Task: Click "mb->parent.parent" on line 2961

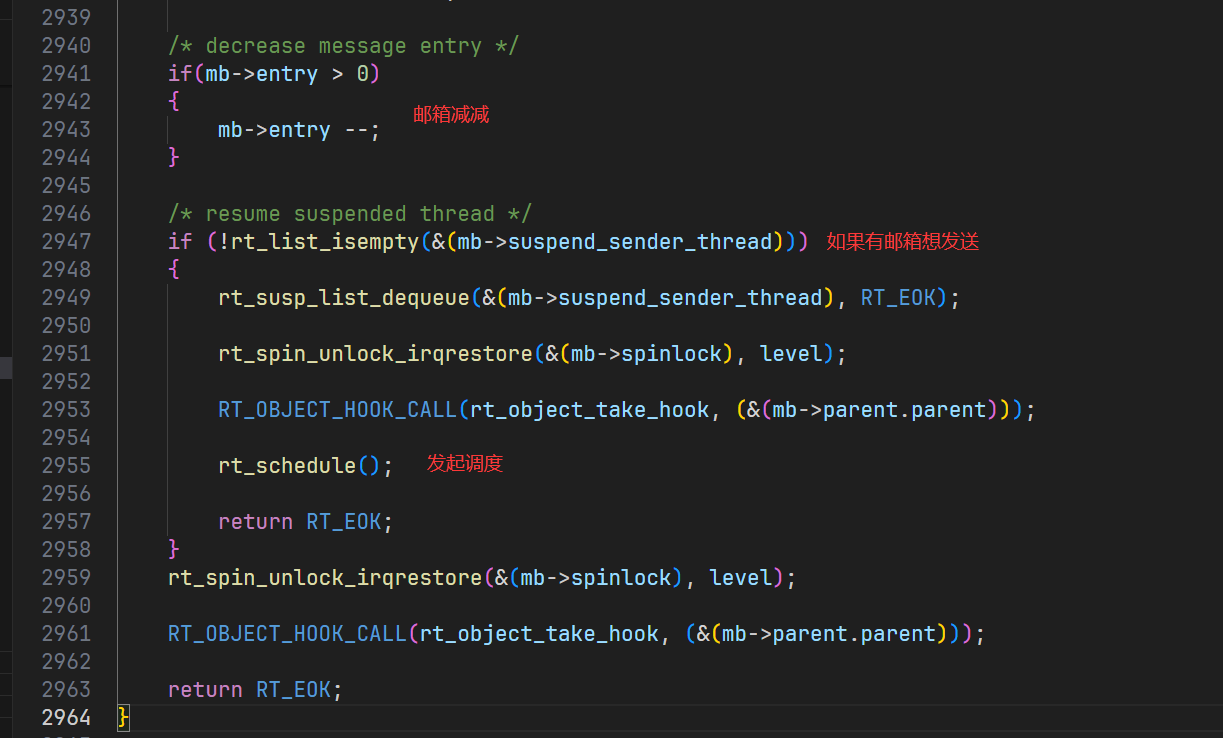Action: click(x=829, y=634)
